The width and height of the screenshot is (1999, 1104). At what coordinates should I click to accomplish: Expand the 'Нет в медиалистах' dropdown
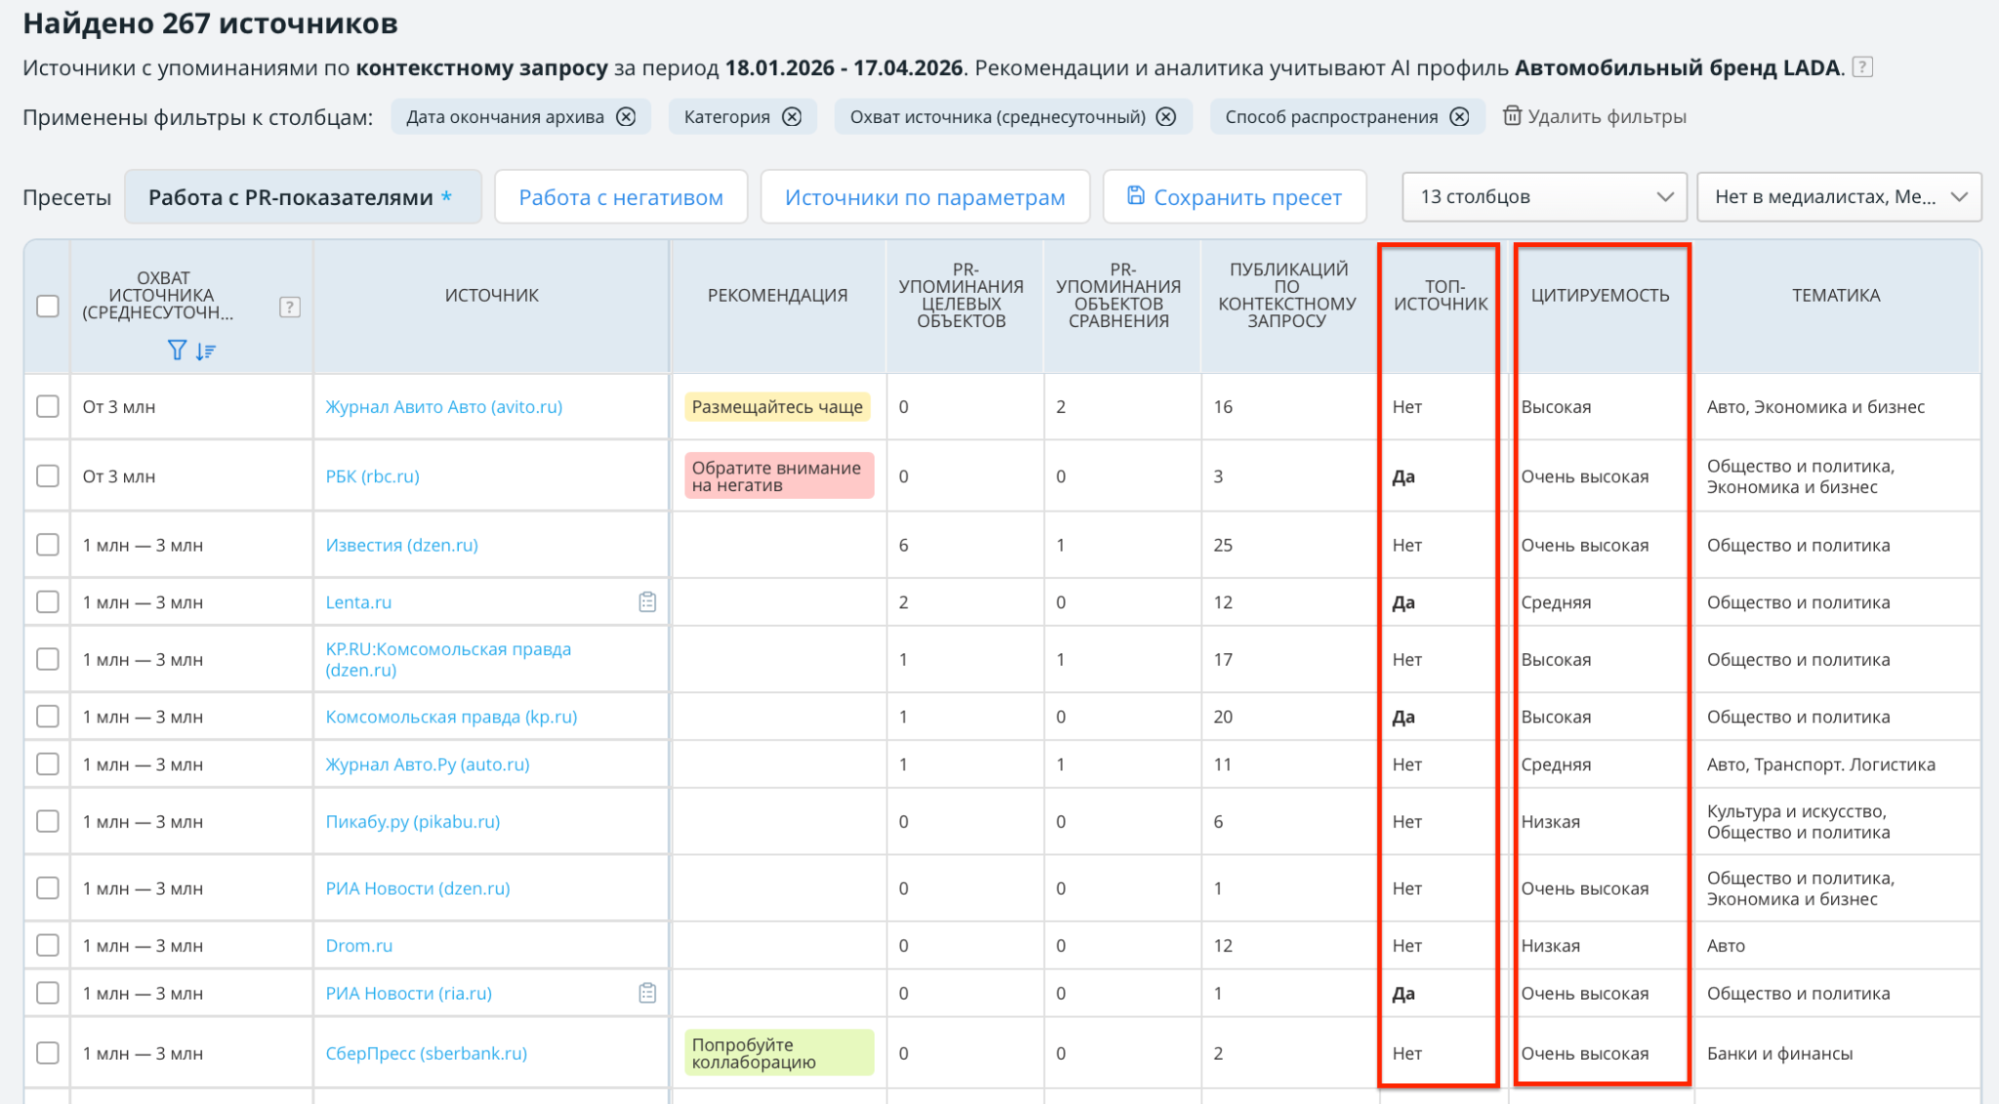1839,197
